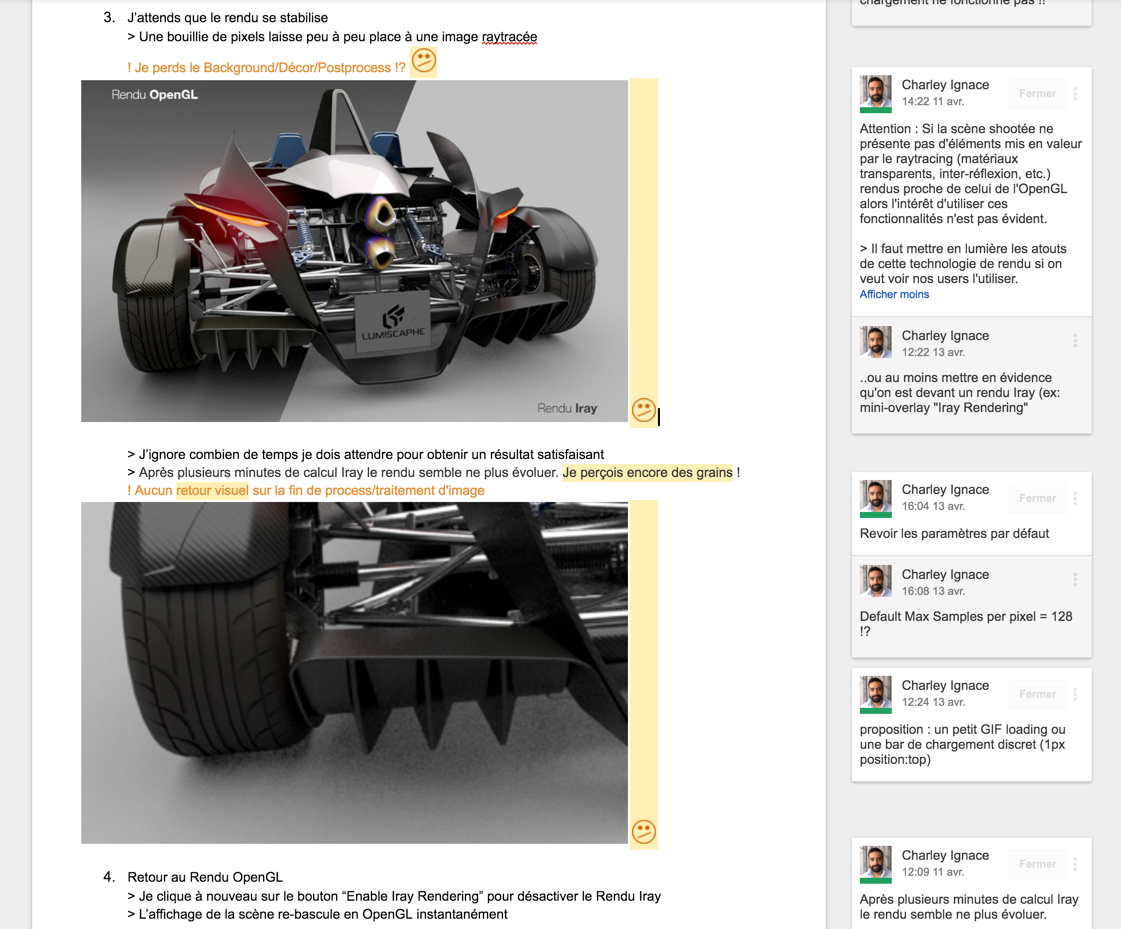The height and width of the screenshot is (929, 1121).
Task: Open the three-dot menu on the 12:24 13 avr. comment
Action: click(x=1075, y=694)
